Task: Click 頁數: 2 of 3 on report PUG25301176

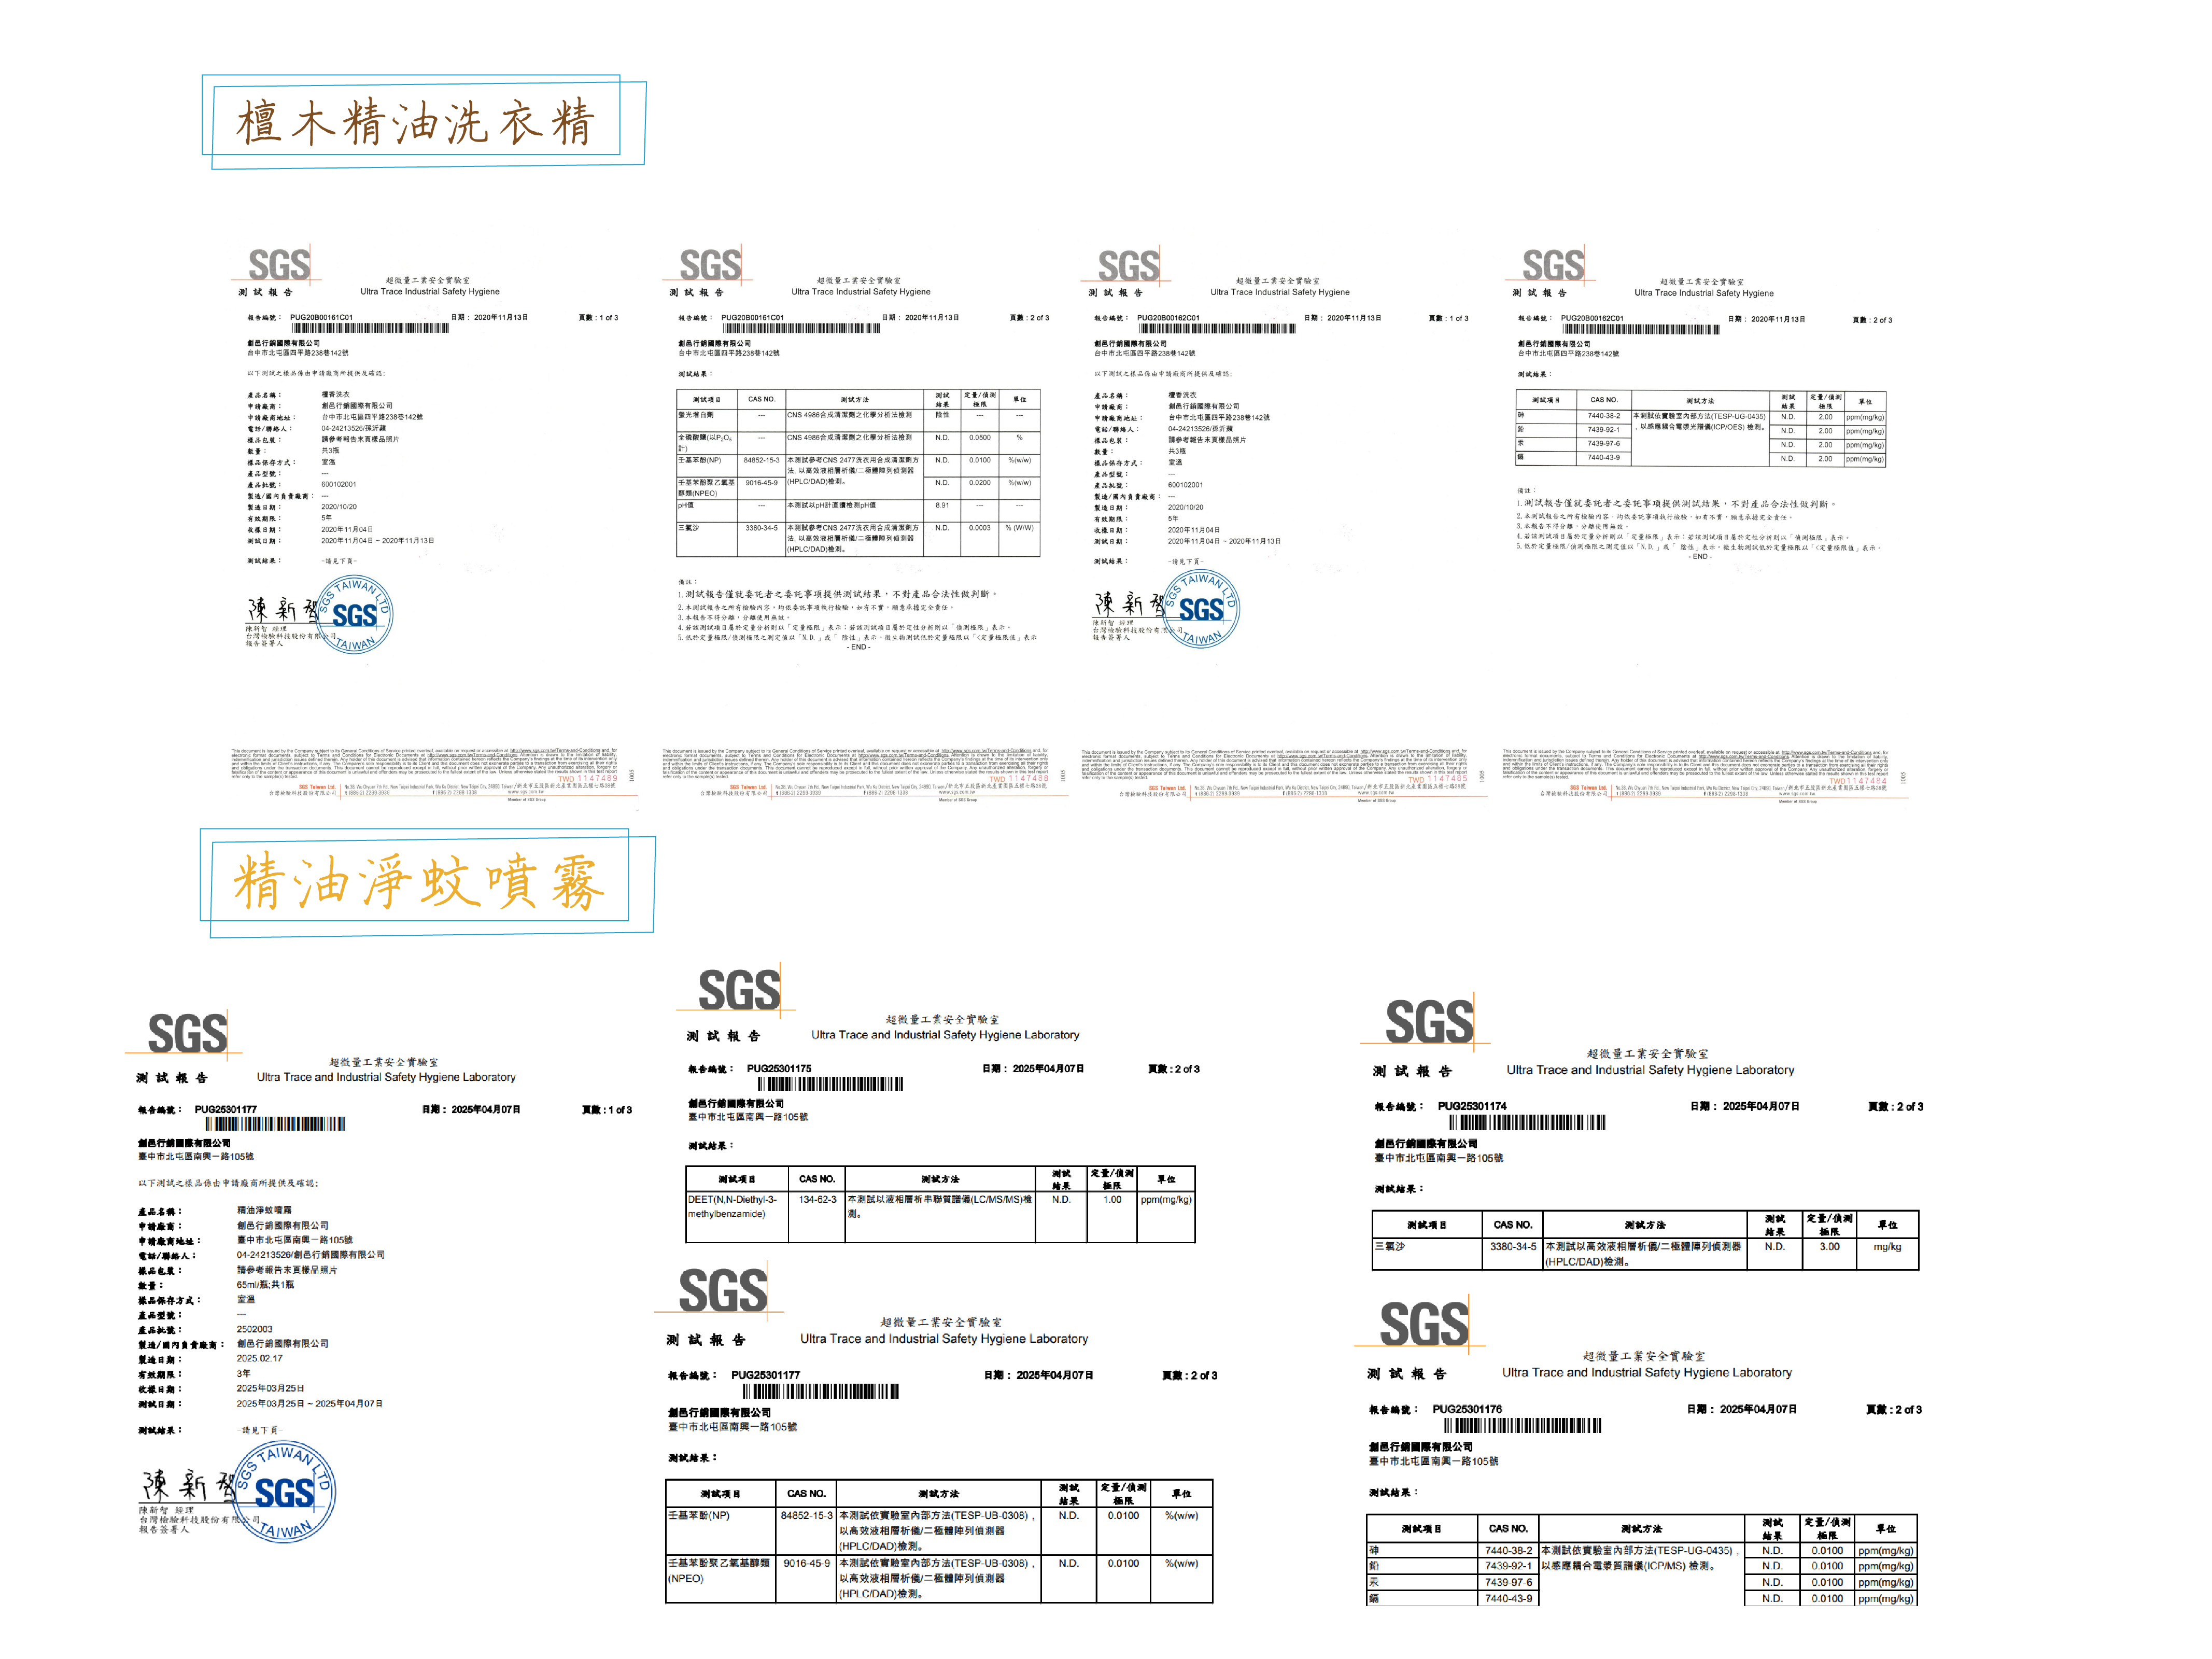Action: click(1893, 1409)
